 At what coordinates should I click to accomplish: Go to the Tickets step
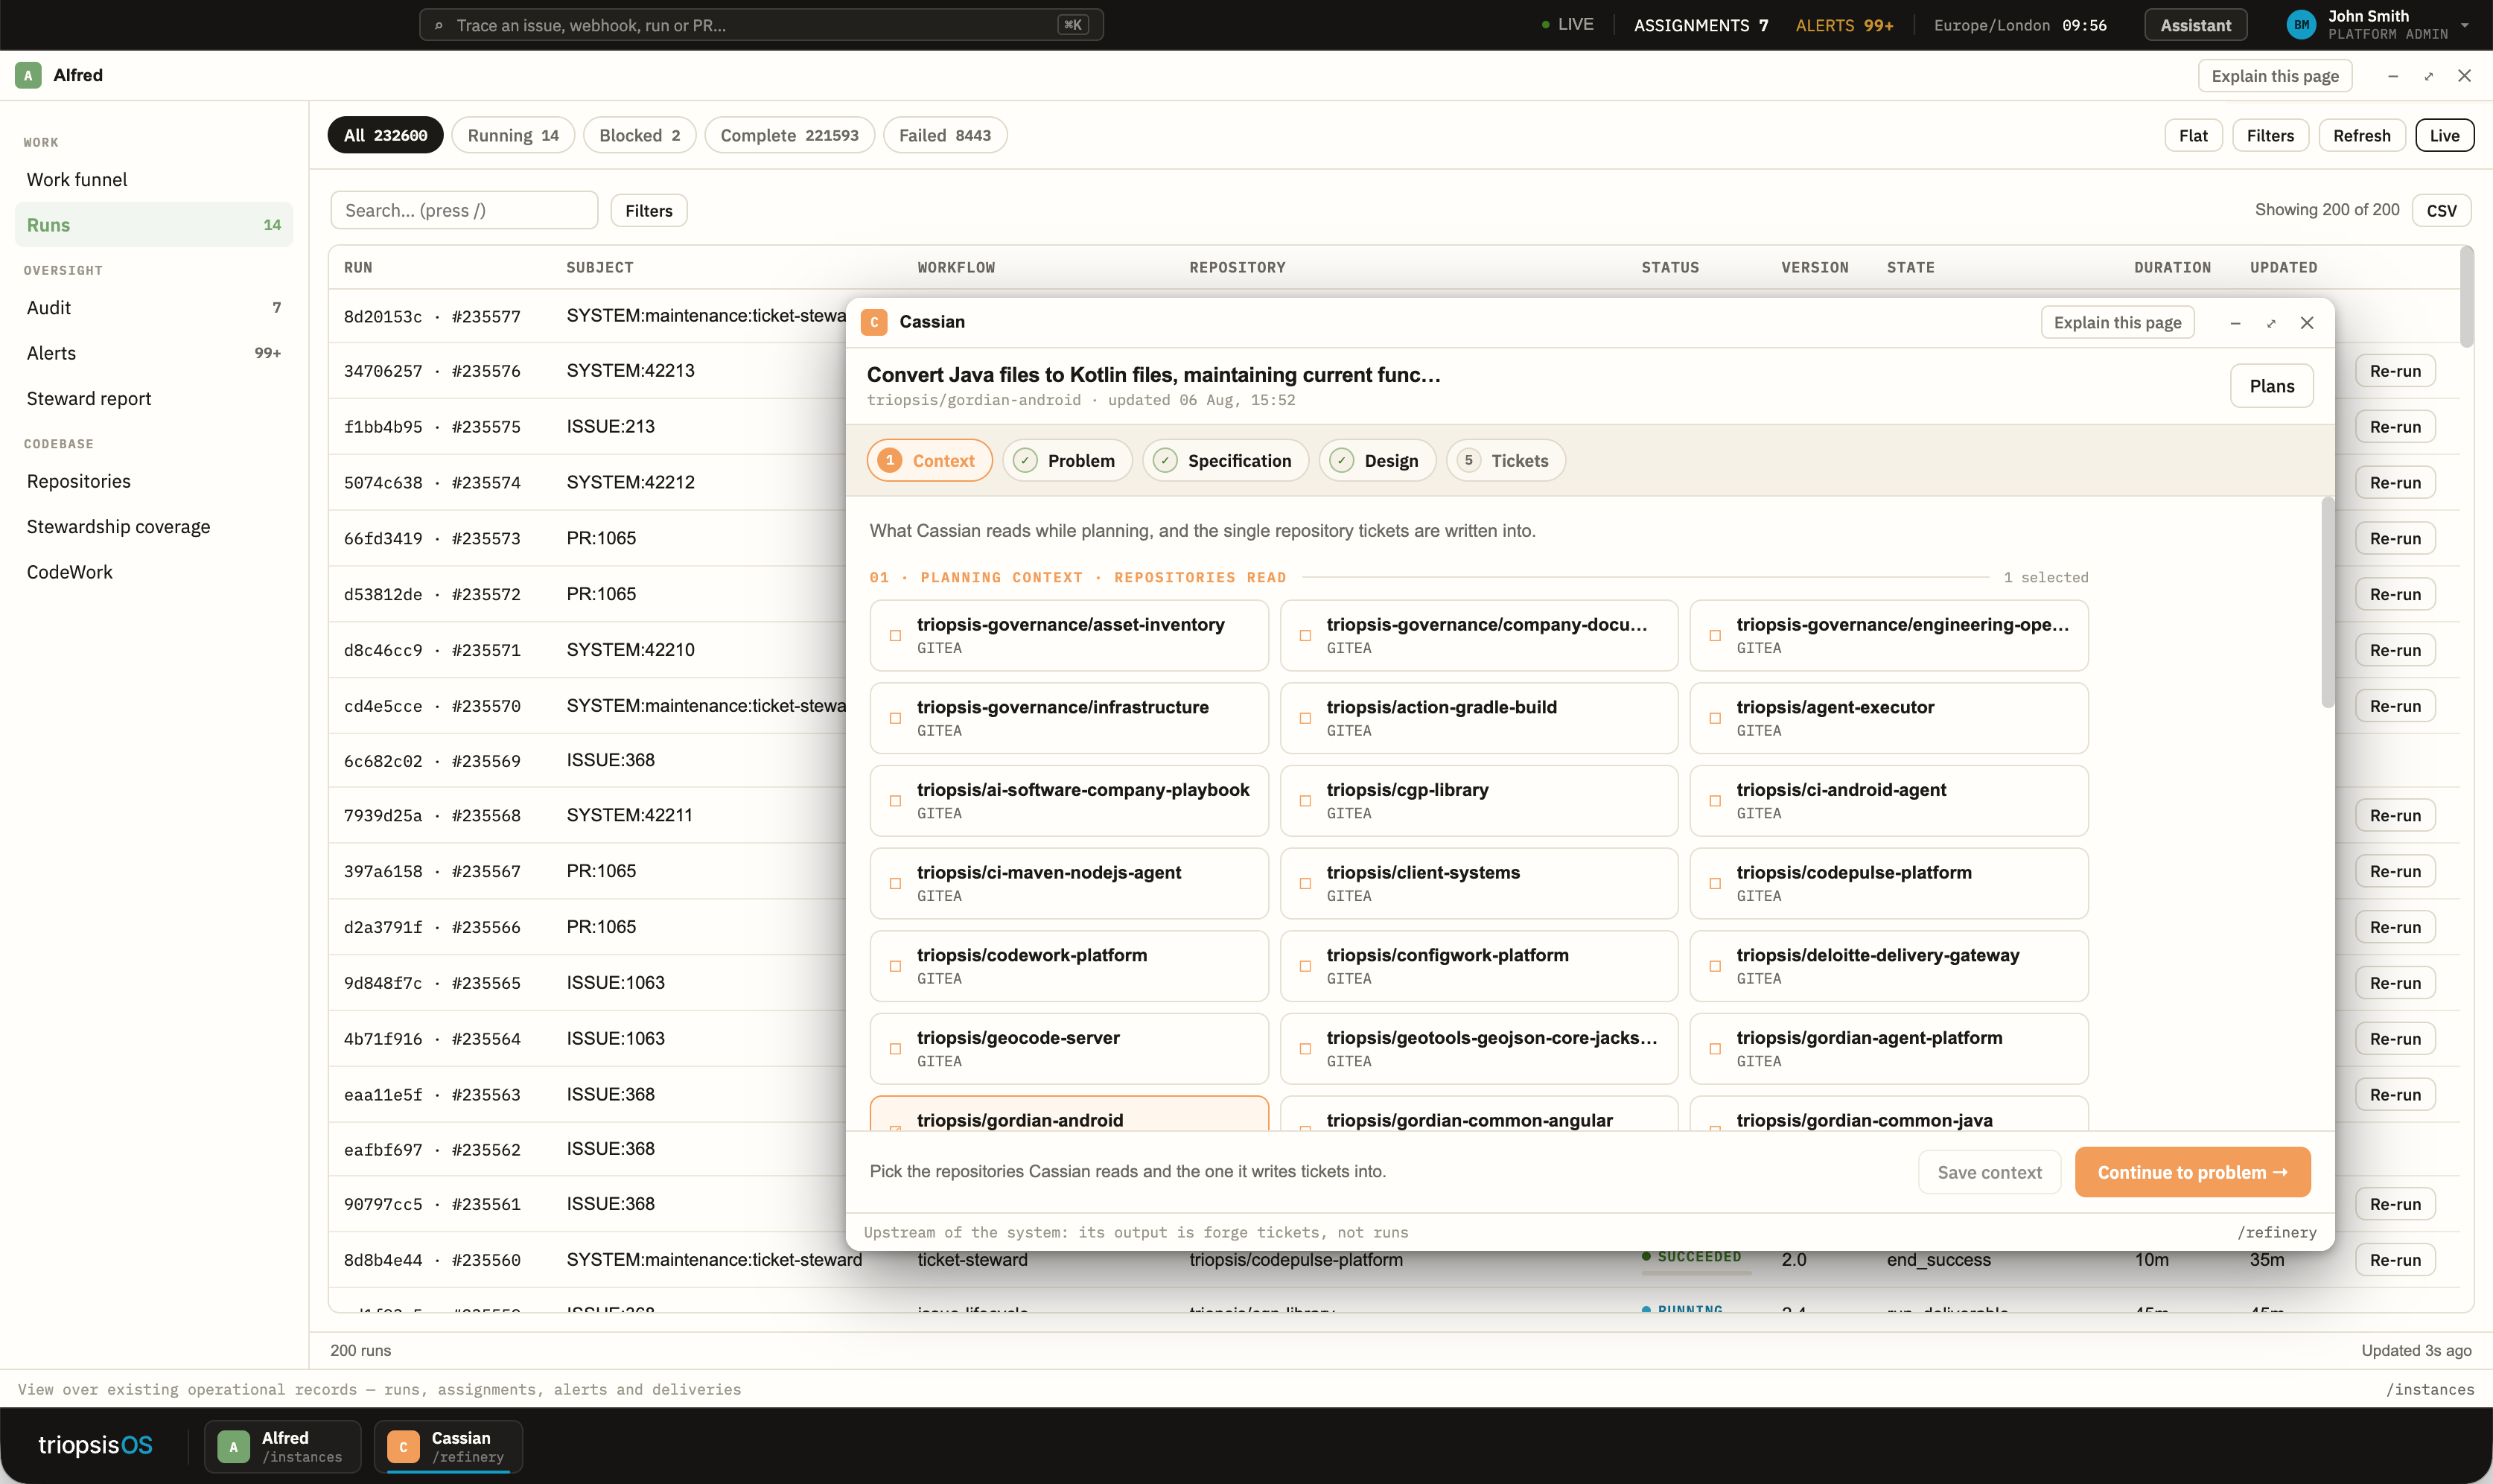tap(1505, 460)
